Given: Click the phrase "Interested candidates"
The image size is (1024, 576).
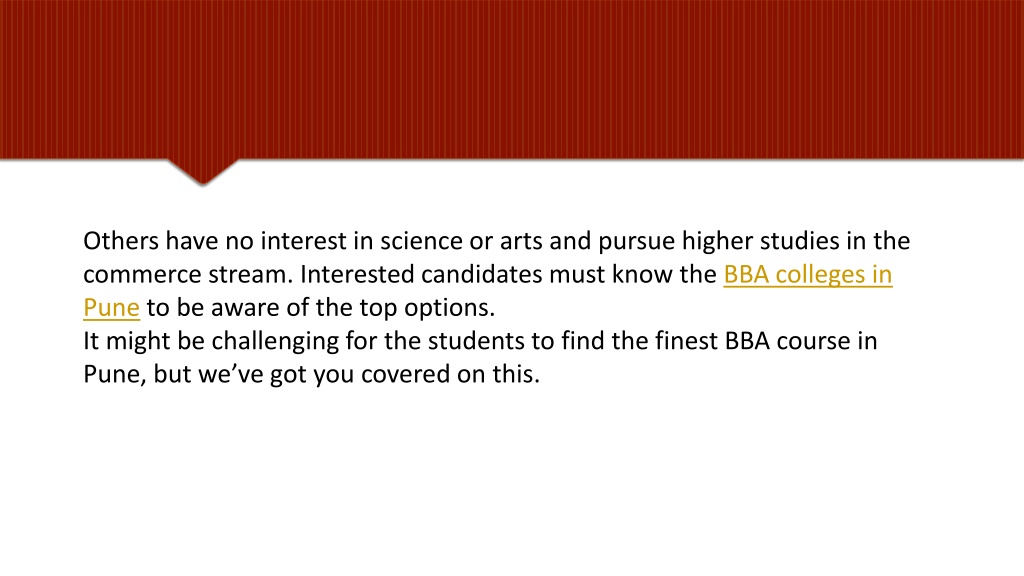Looking at the screenshot, I should 421,274.
